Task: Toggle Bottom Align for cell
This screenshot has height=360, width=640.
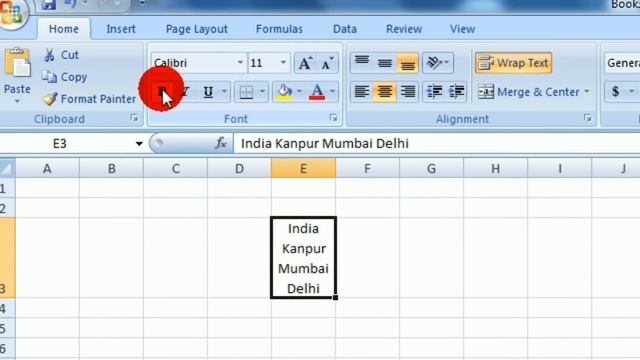Action: pos(407,63)
